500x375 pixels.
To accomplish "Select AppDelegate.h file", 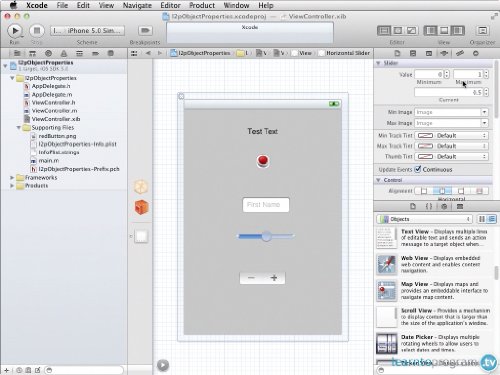I will tap(51, 86).
